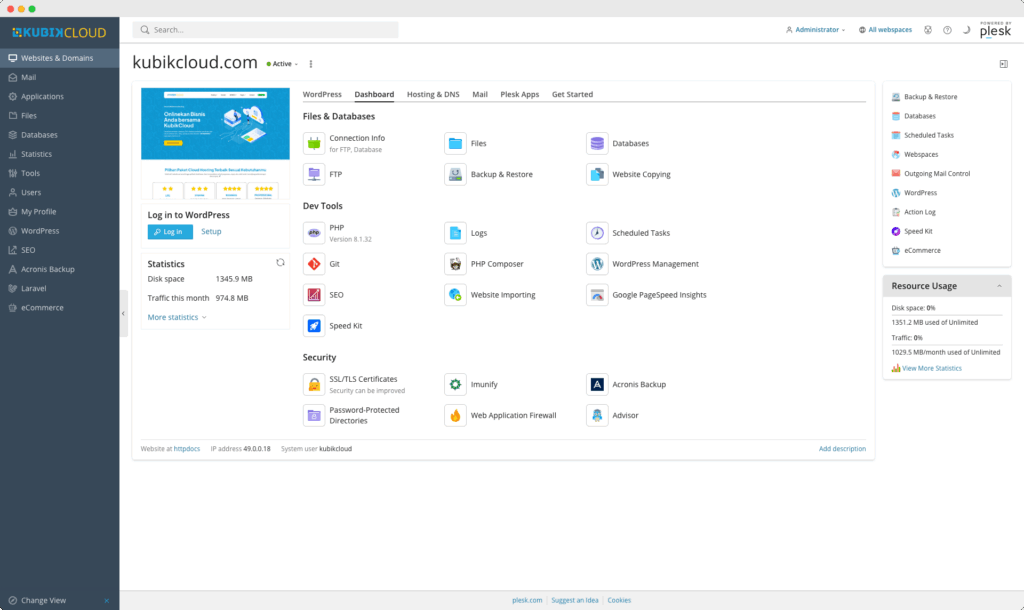
Task: Open the Mail tab
Action: click(480, 95)
